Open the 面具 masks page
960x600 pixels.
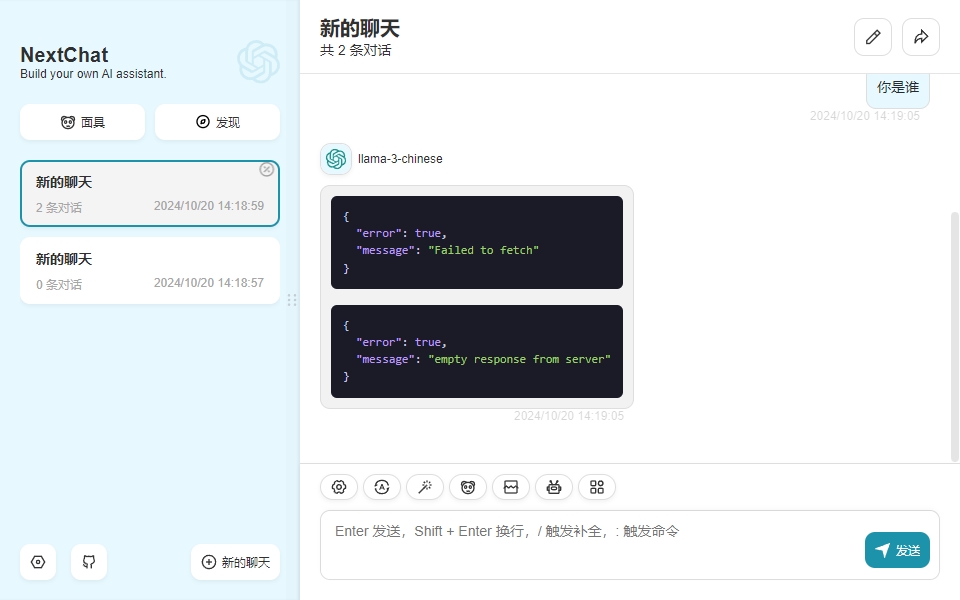[82, 122]
